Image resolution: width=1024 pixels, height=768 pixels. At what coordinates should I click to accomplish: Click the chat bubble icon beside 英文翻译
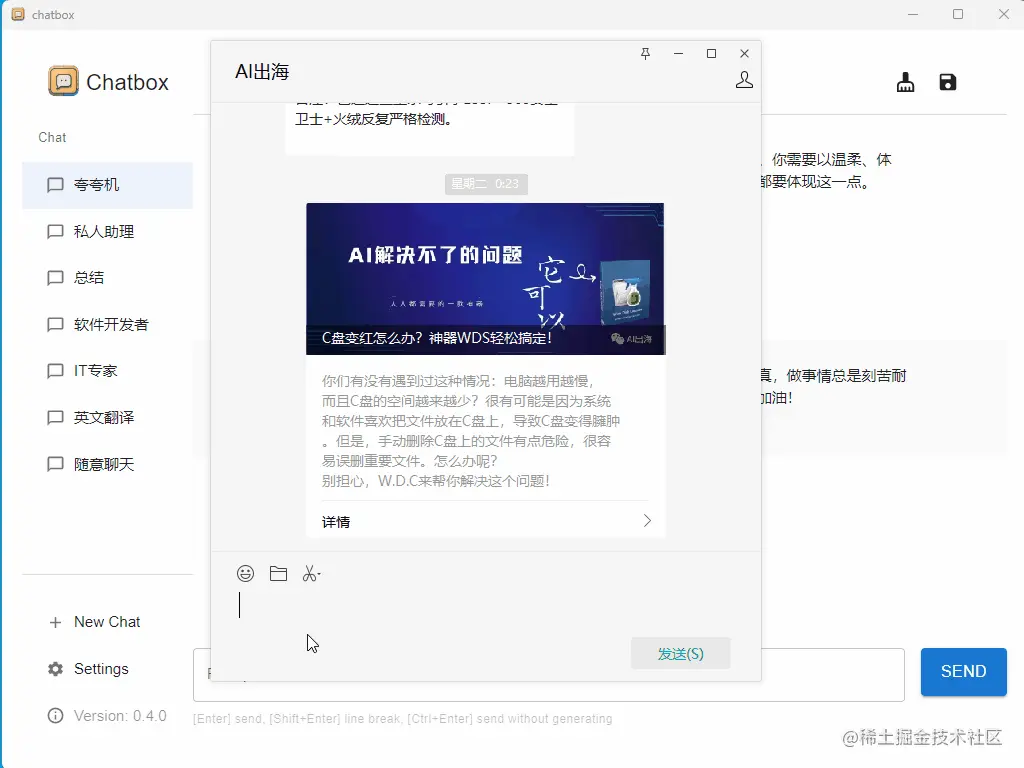coord(56,418)
